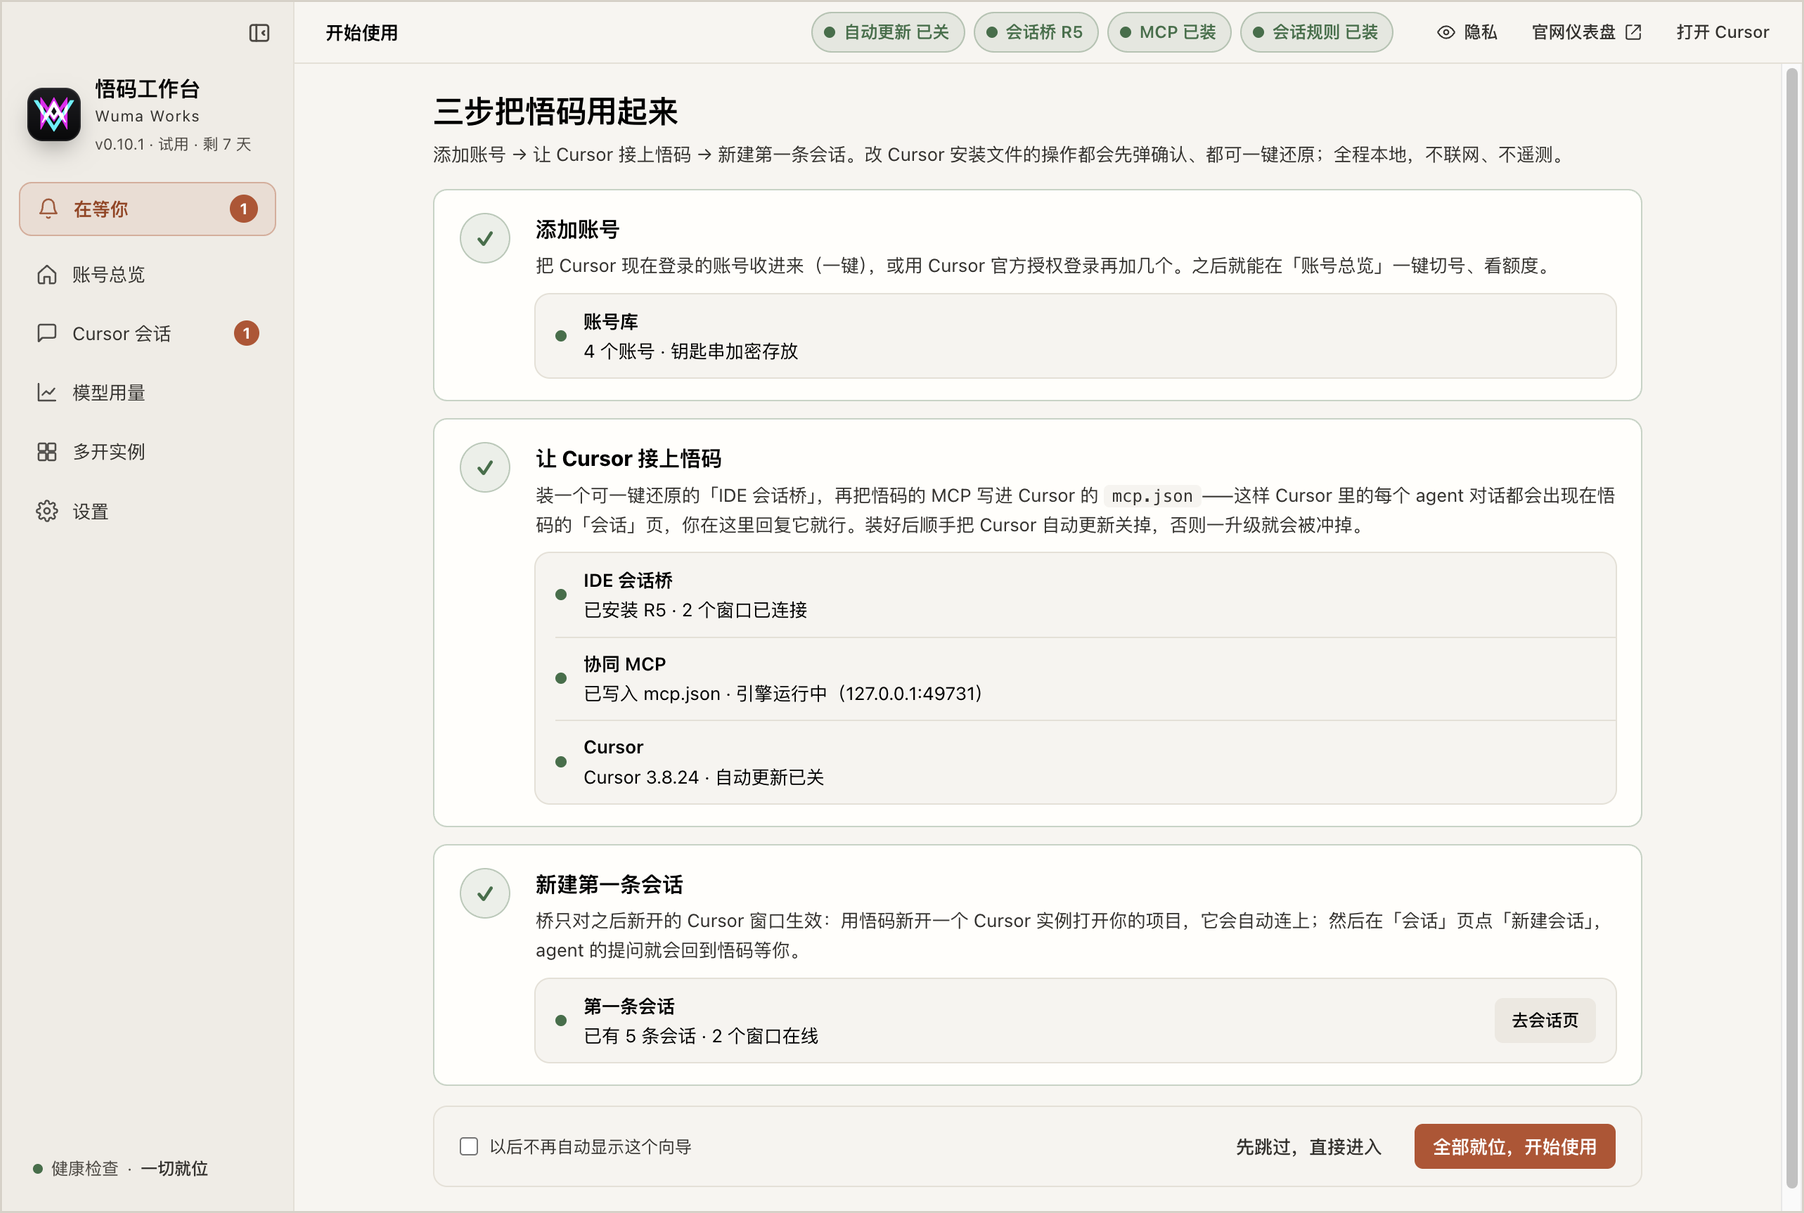Toggle privacy mode via 隐私
The image size is (1804, 1213).
coord(1467,32)
